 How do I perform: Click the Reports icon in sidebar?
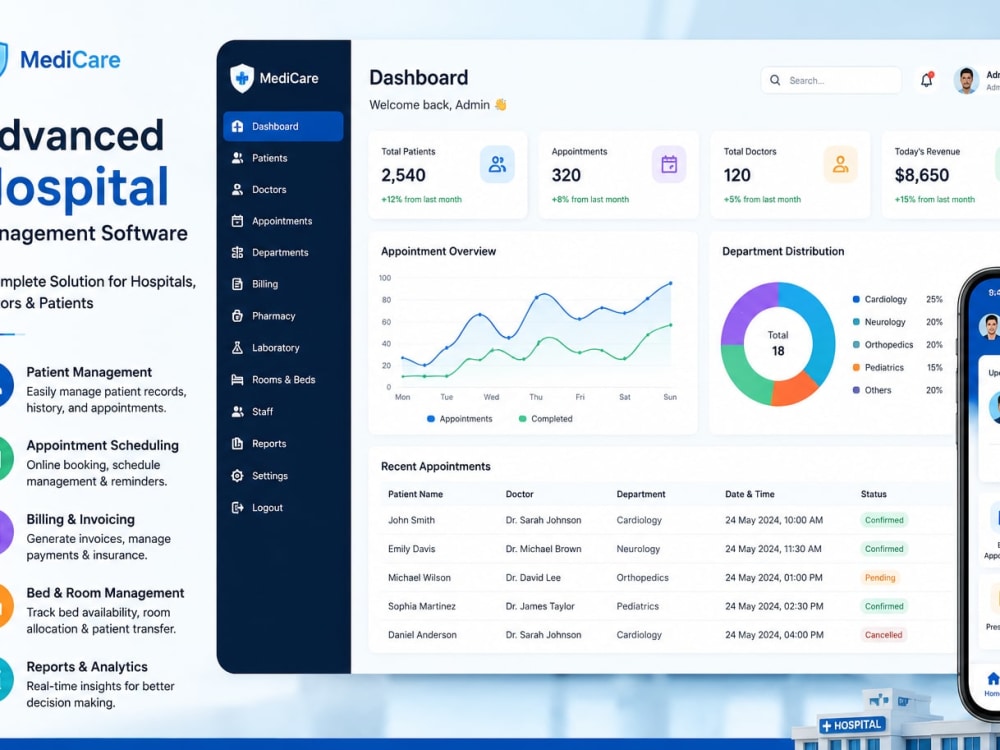click(x=237, y=443)
